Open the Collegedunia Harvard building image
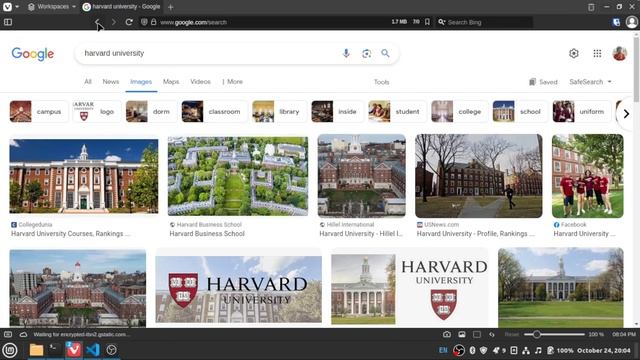Screen dimensions: 640x360 point(84,176)
